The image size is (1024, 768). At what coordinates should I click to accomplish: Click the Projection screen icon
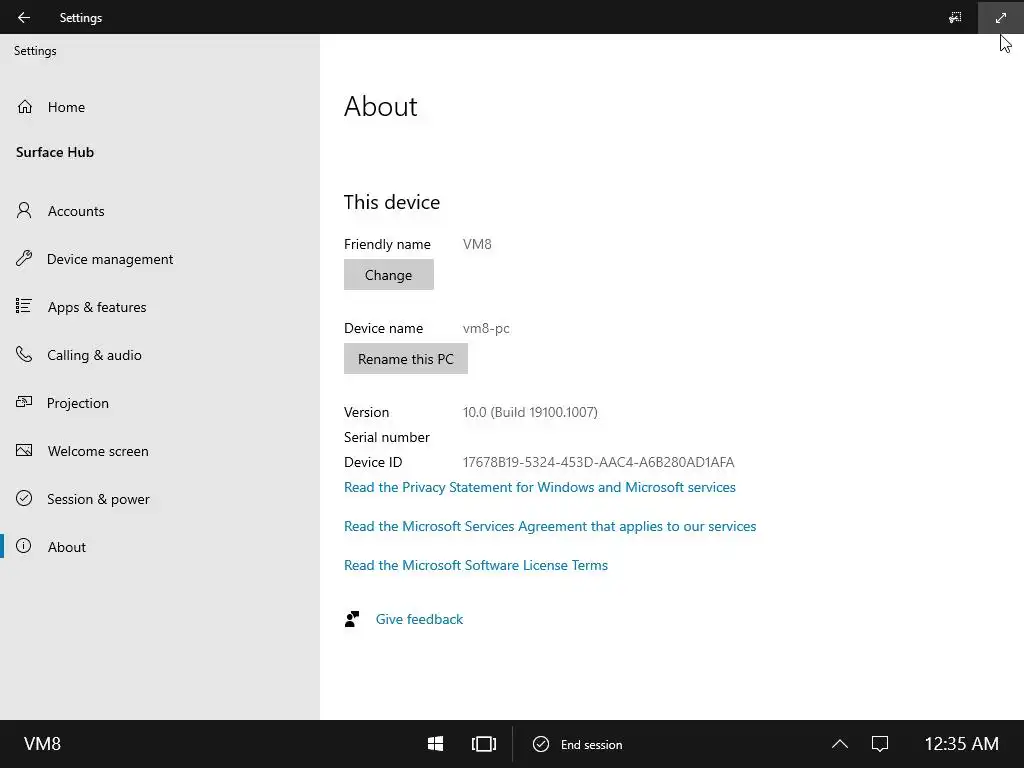click(24, 402)
